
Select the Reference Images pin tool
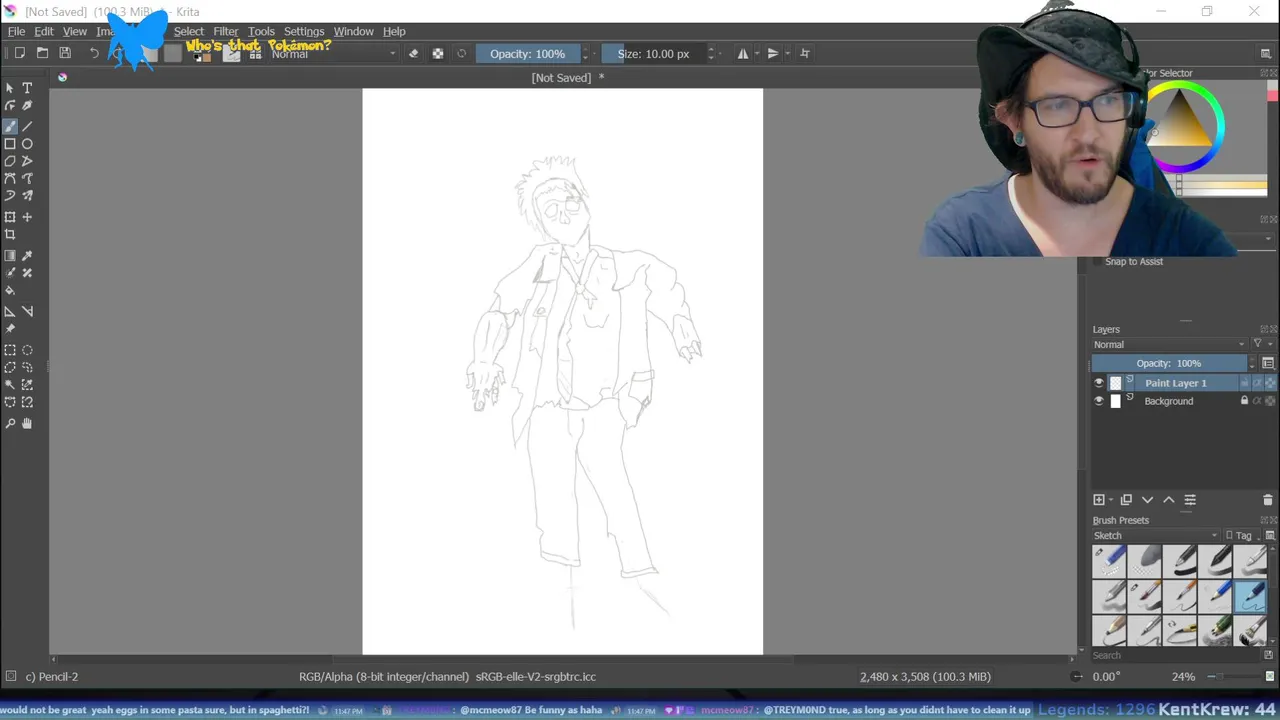pyautogui.click(x=10, y=329)
